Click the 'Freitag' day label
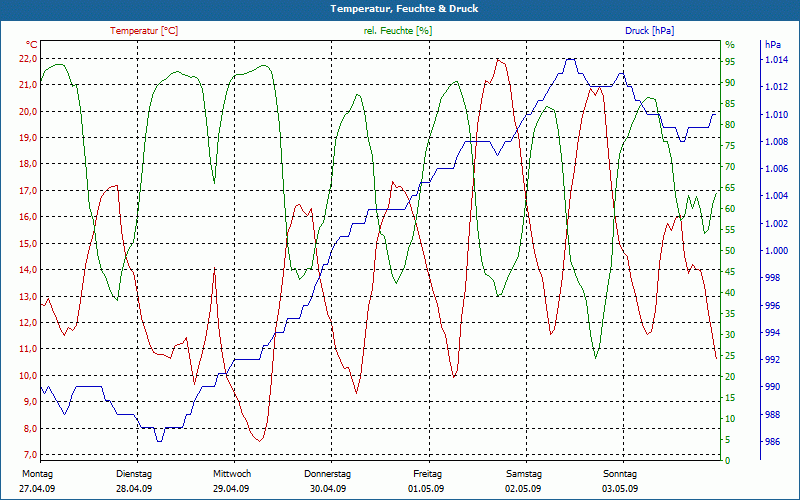 tap(428, 474)
